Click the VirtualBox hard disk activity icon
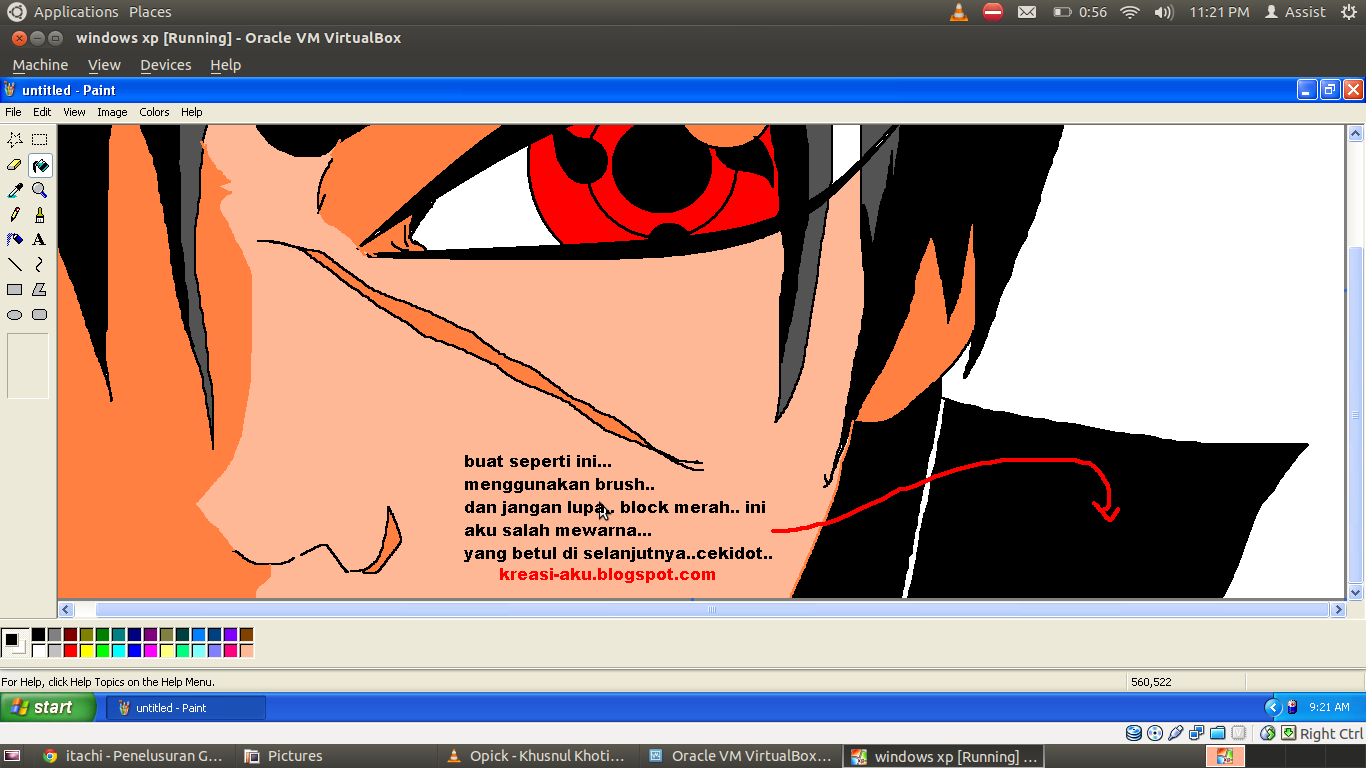Image resolution: width=1366 pixels, height=768 pixels. pyautogui.click(x=1134, y=733)
